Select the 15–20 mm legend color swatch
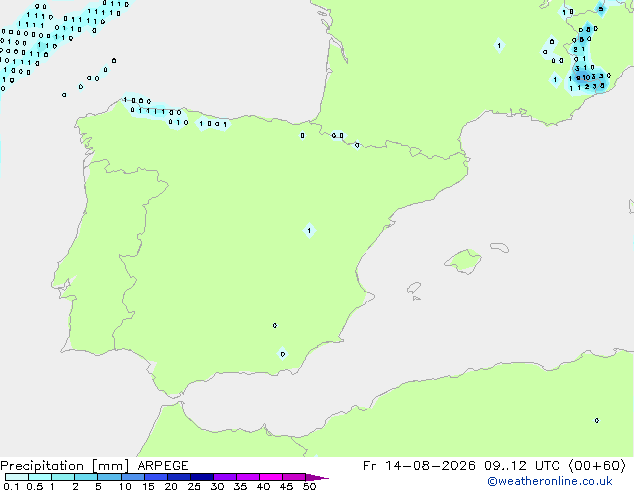 [x=155, y=477]
